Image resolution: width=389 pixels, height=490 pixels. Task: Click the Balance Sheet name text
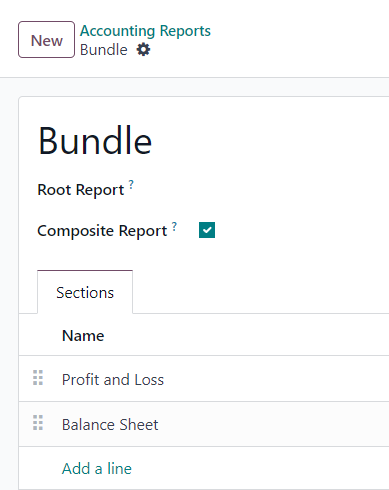point(110,425)
